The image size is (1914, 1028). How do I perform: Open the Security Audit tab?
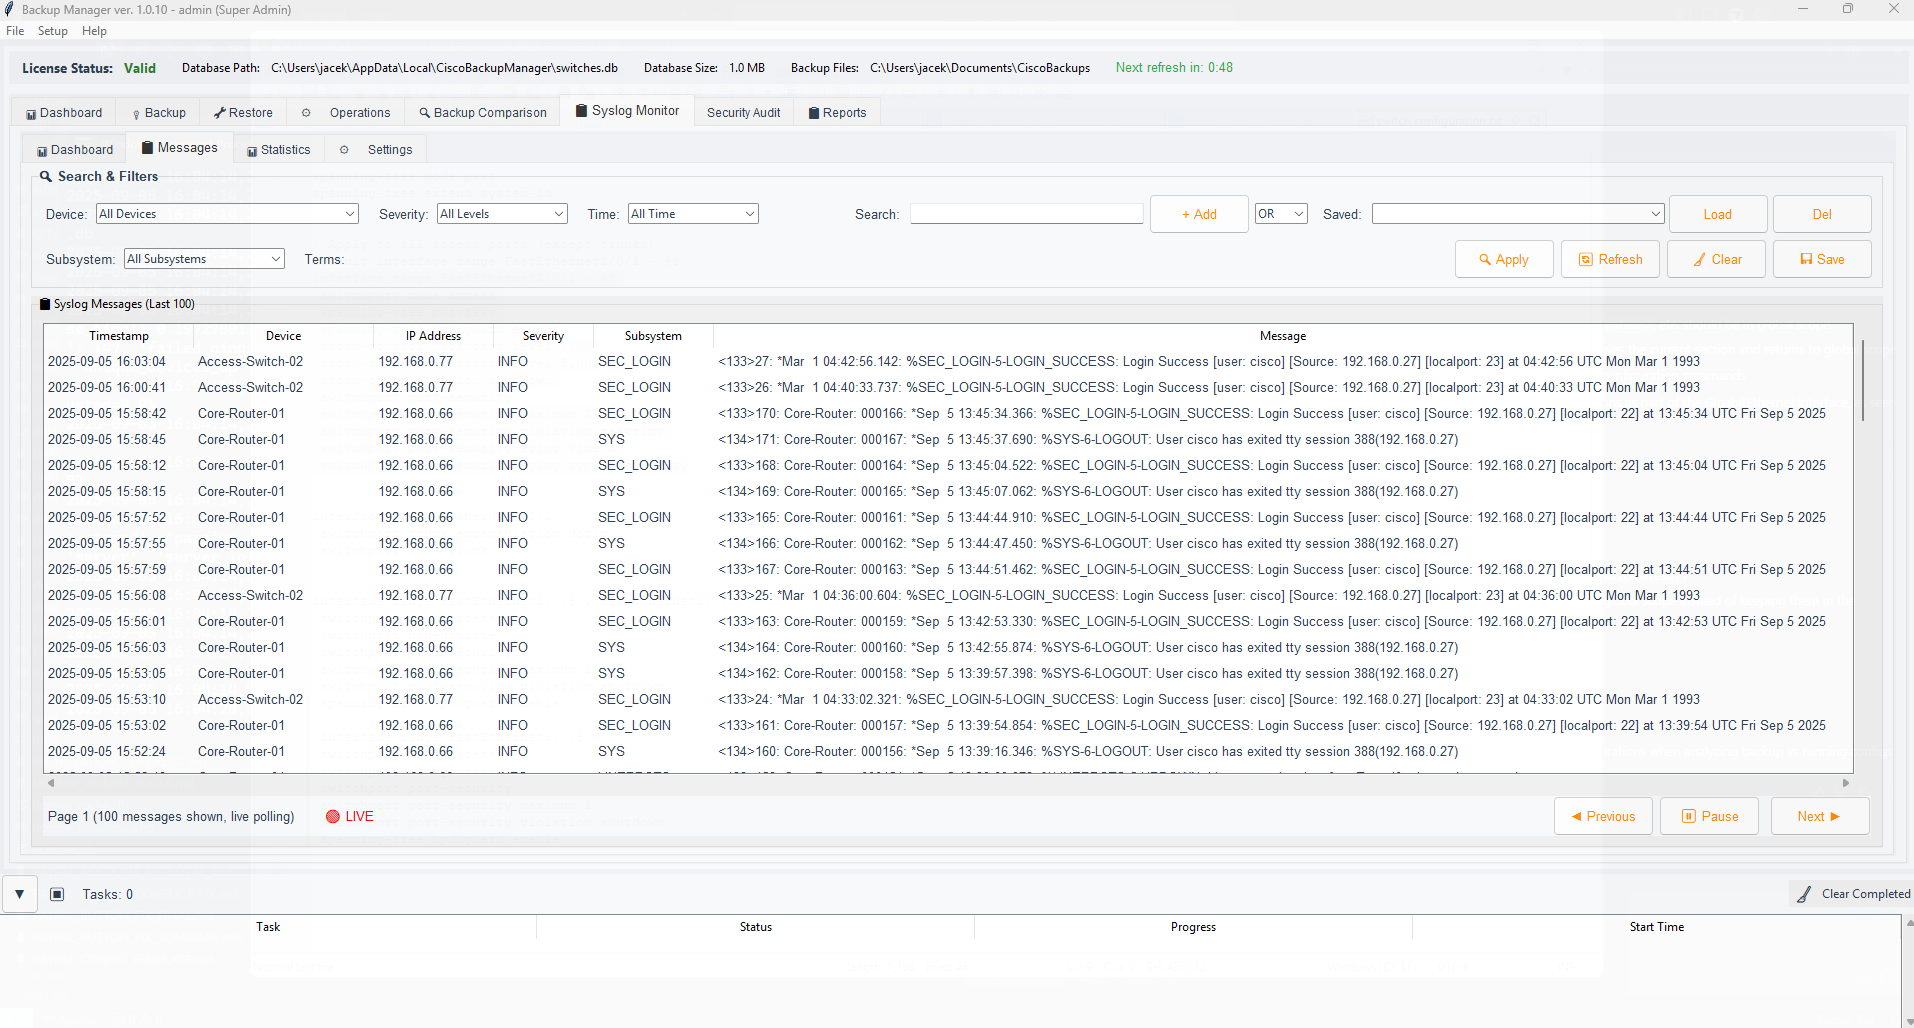click(743, 113)
